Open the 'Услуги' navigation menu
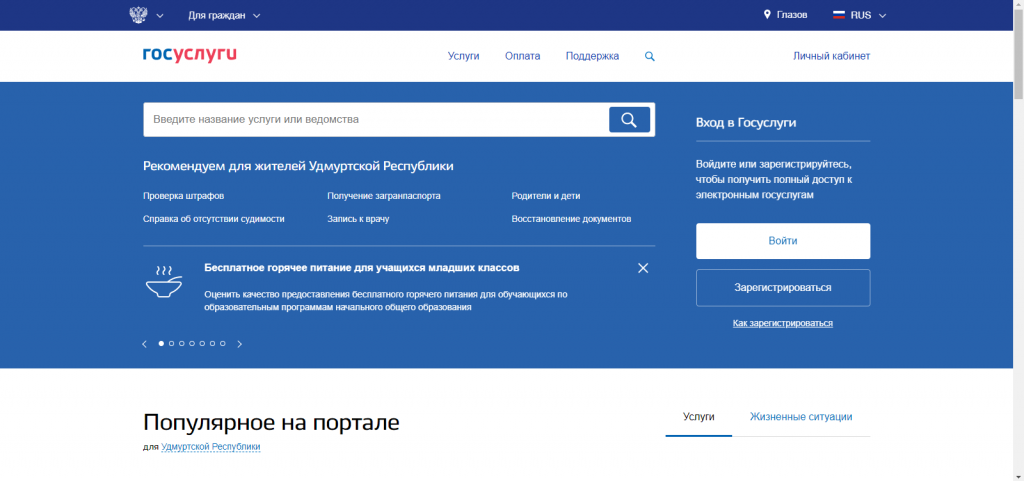Viewport: 1024px width, 481px height. pyautogui.click(x=464, y=56)
